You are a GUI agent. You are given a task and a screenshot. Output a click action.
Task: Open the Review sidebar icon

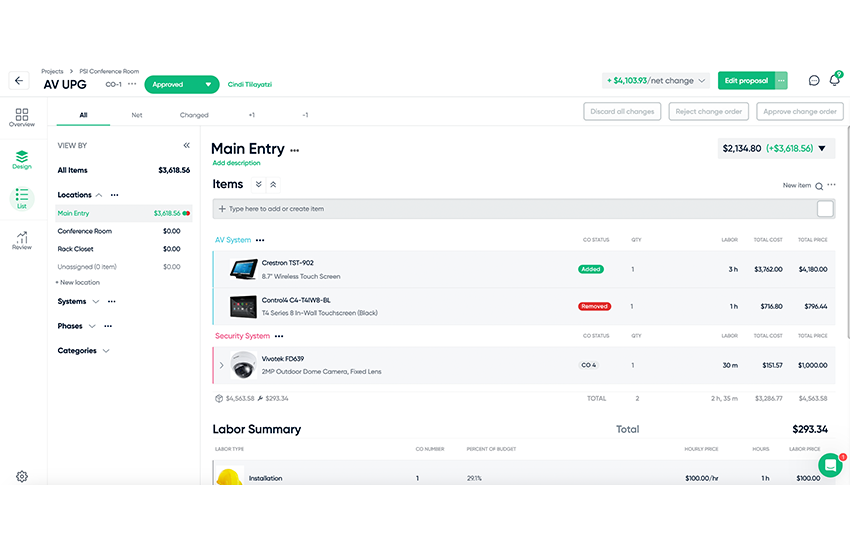click(x=22, y=240)
